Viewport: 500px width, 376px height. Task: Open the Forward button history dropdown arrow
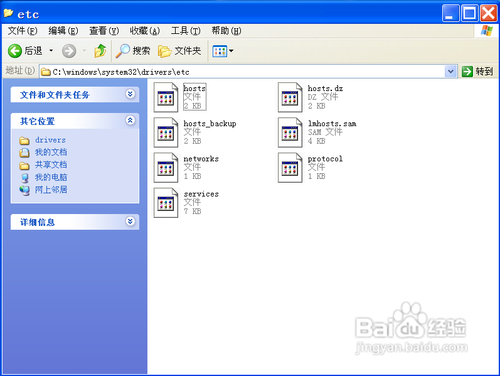pos(84,51)
